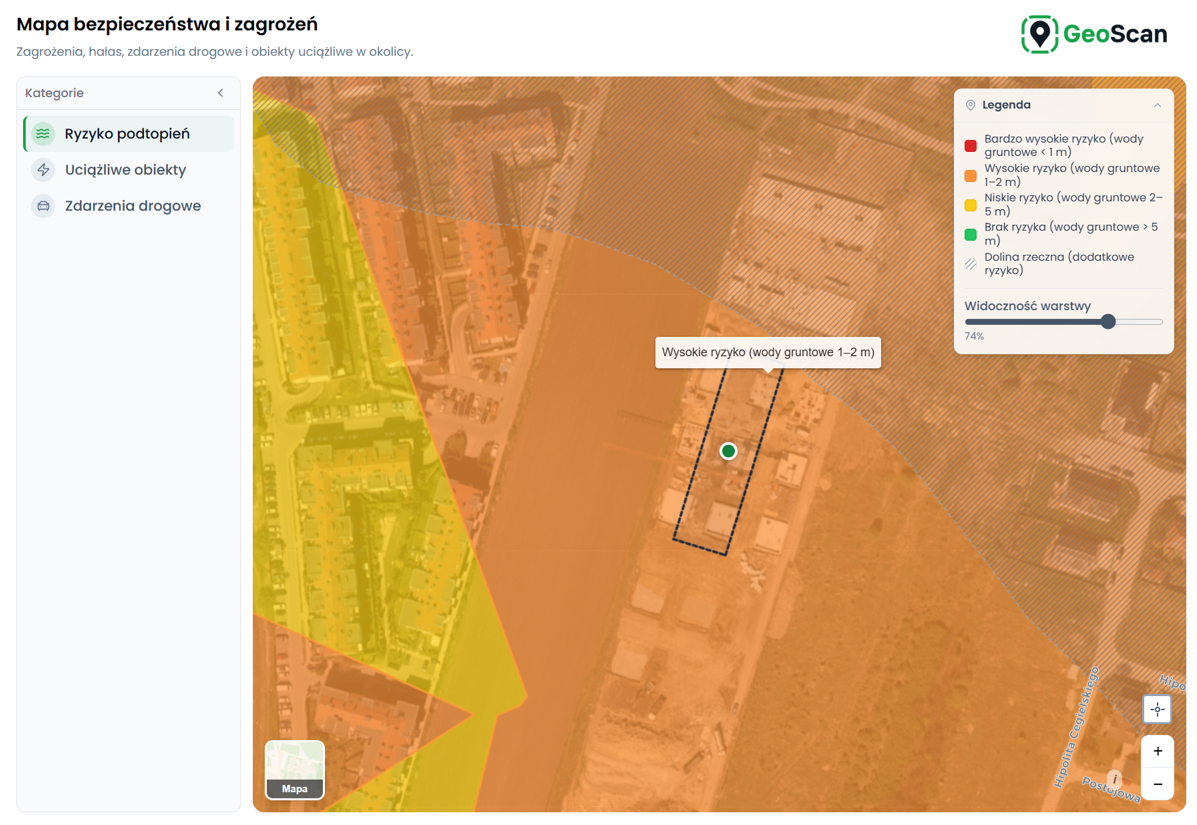
Task: Click the Dolina rzeczna legend text
Action: click(x=1059, y=263)
